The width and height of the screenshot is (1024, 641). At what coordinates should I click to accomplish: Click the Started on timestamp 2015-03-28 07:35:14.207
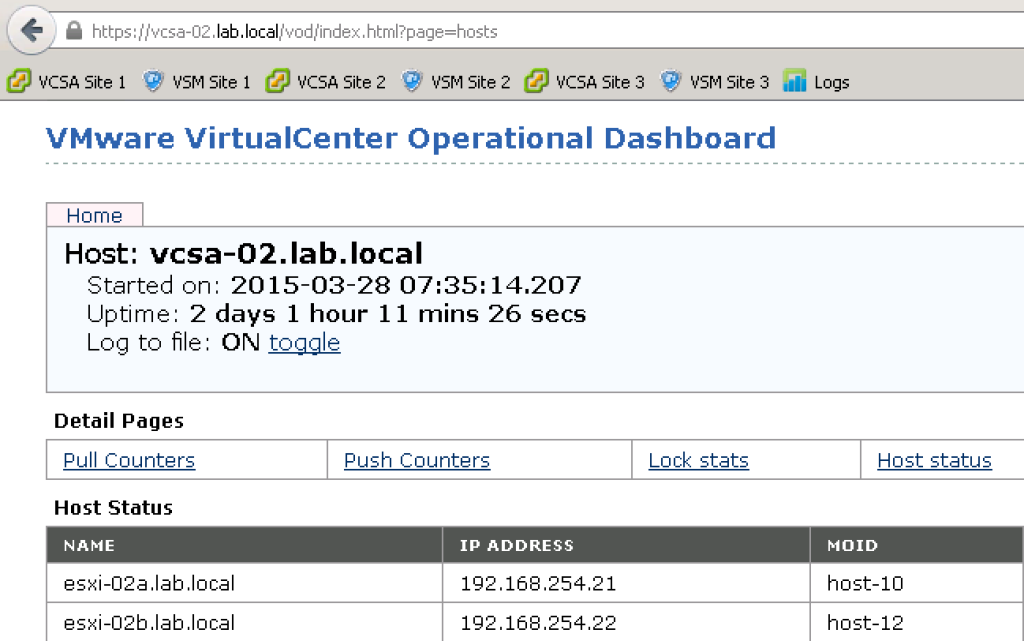pyautogui.click(x=406, y=285)
